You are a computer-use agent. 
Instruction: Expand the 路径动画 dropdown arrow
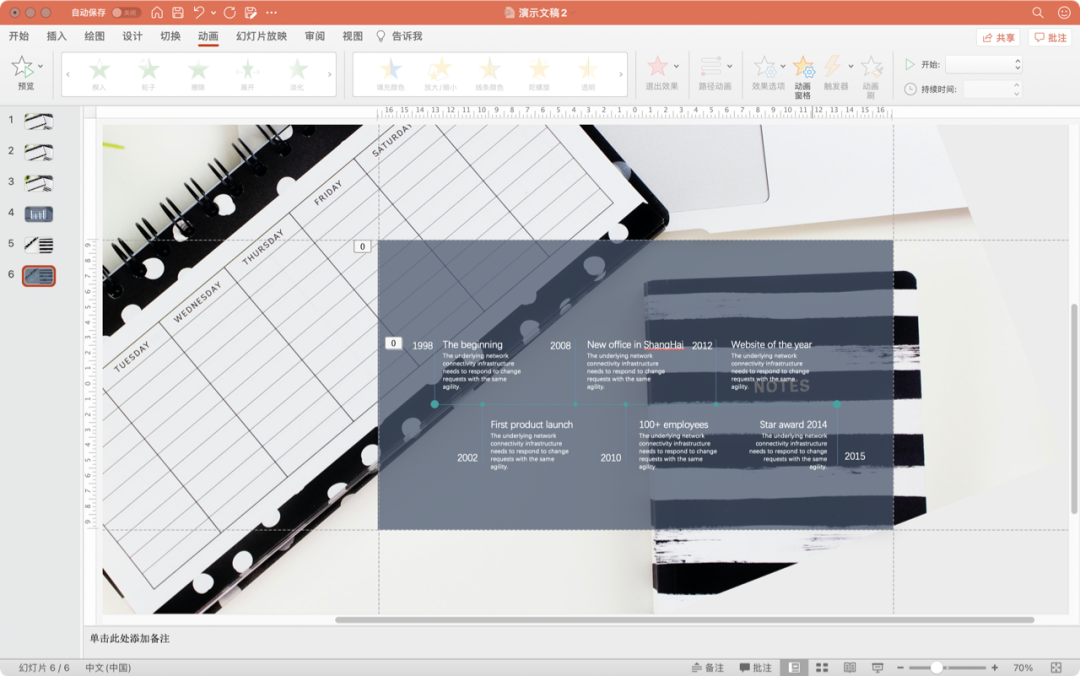(729, 66)
